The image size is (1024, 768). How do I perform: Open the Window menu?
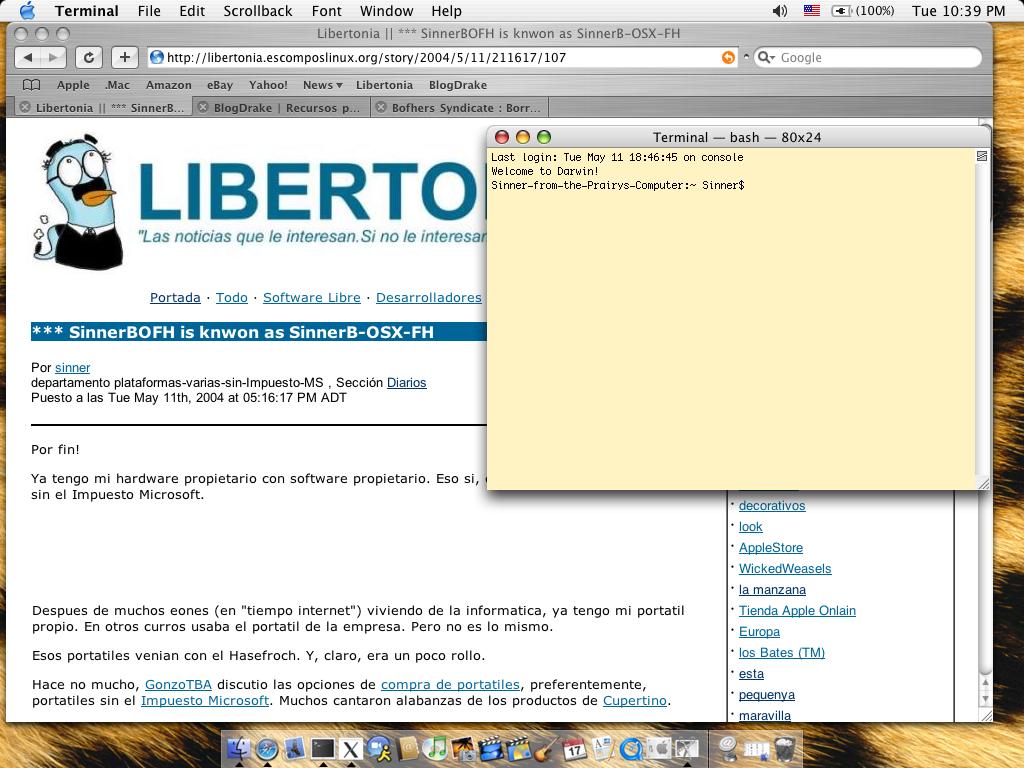coord(387,11)
